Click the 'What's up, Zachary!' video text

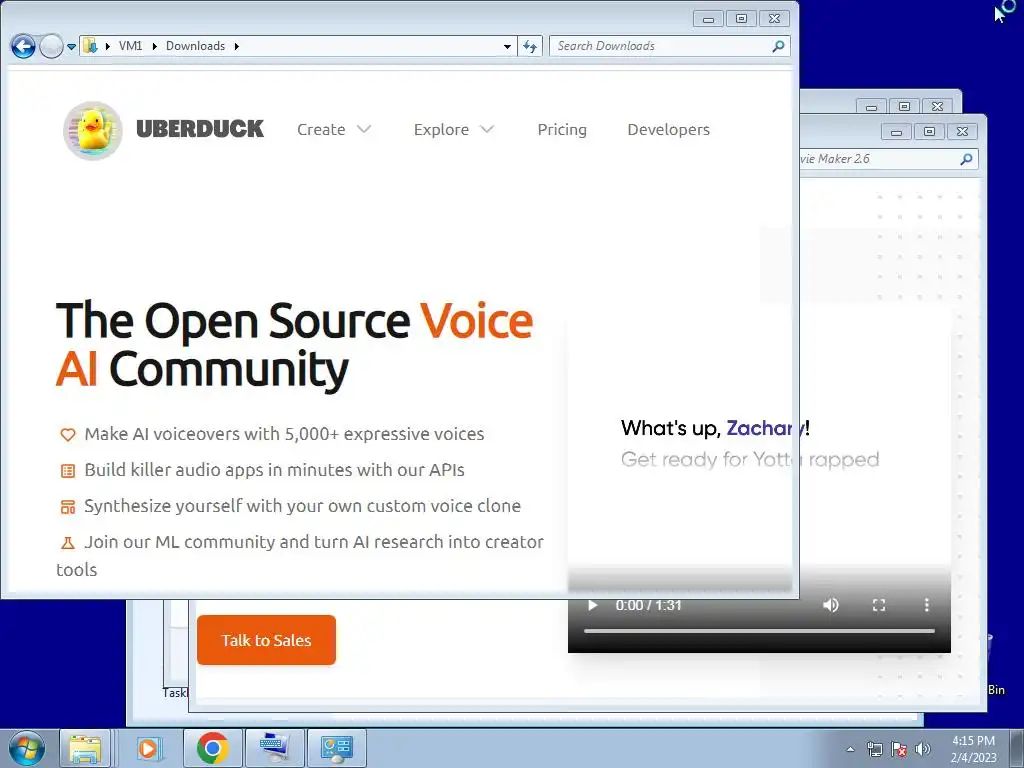click(715, 428)
